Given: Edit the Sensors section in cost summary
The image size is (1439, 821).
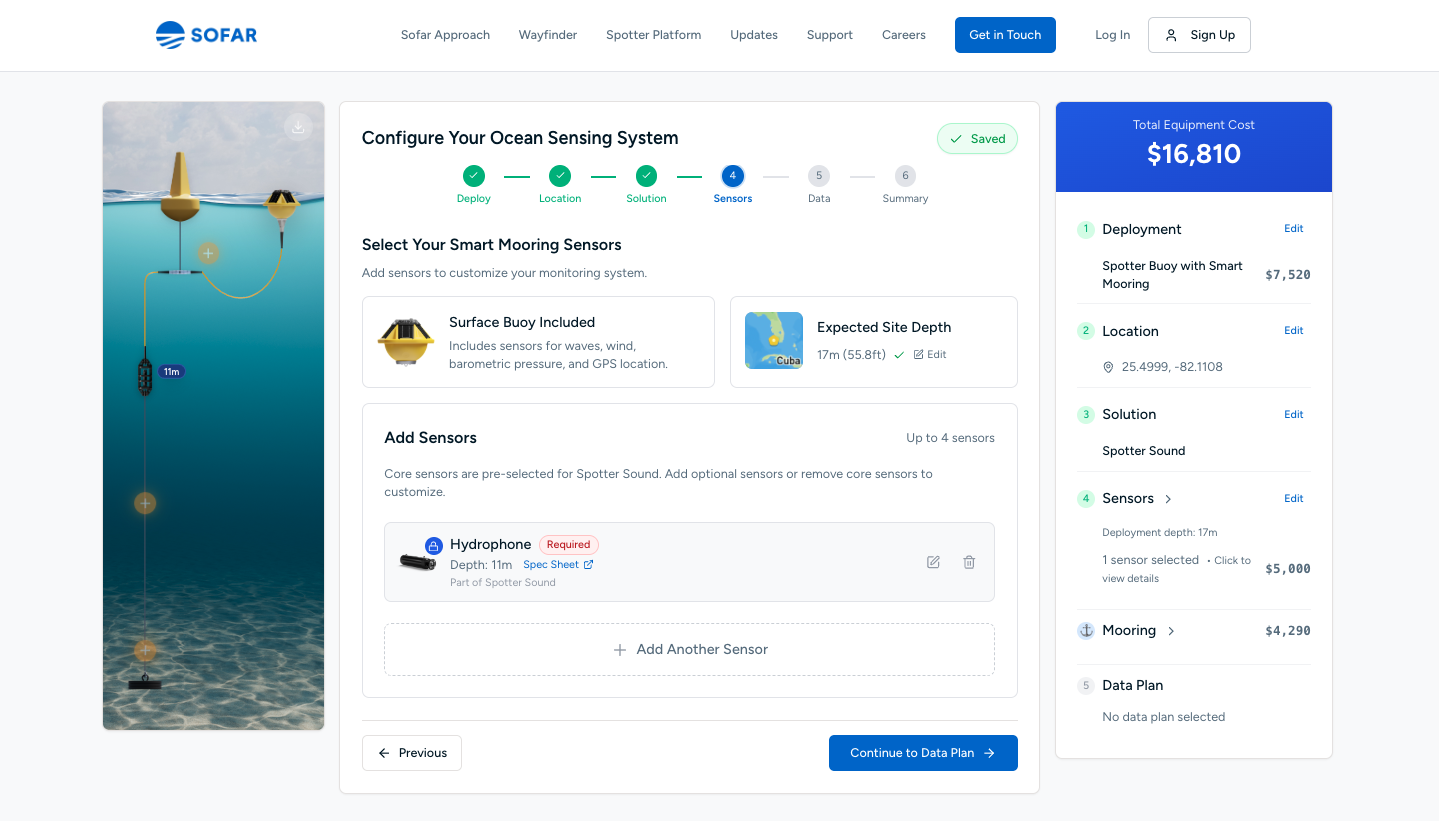Looking at the screenshot, I should pyautogui.click(x=1294, y=499).
